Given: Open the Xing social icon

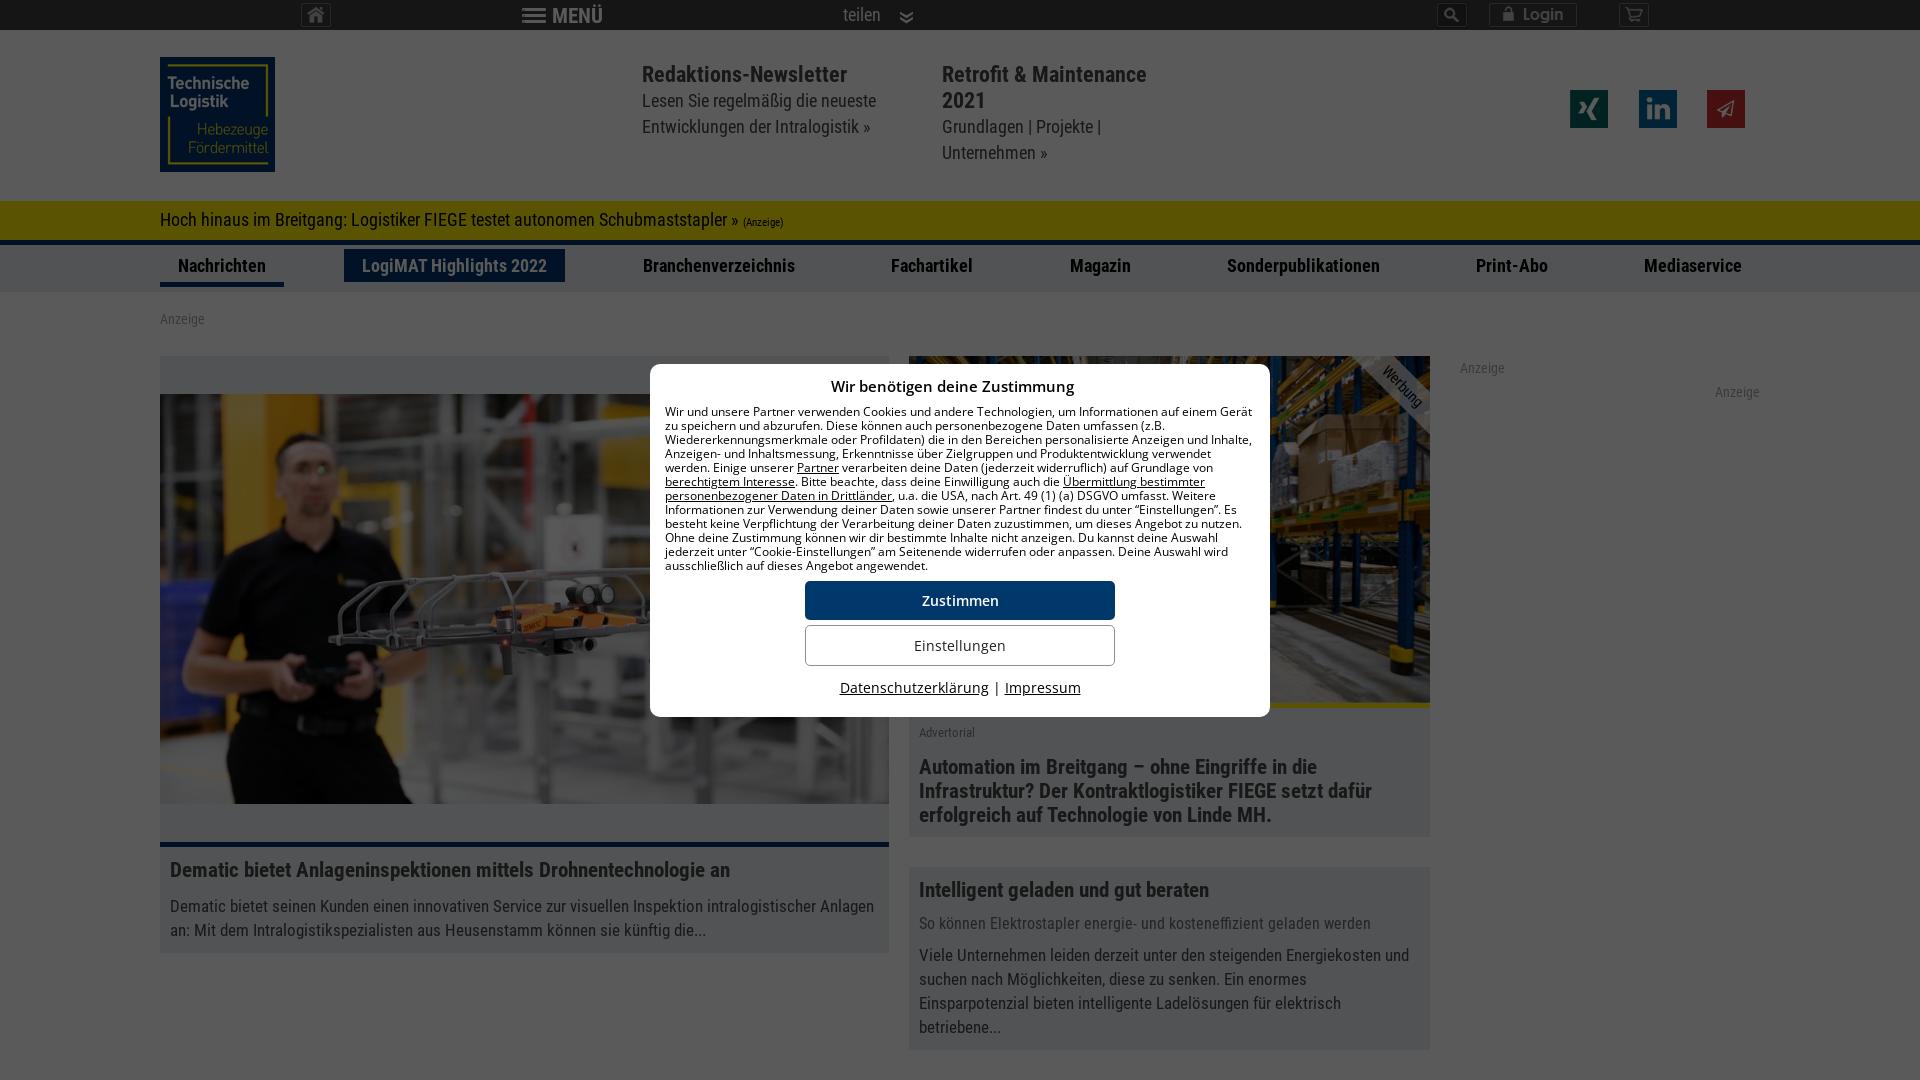Looking at the screenshot, I should click(x=1589, y=109).
